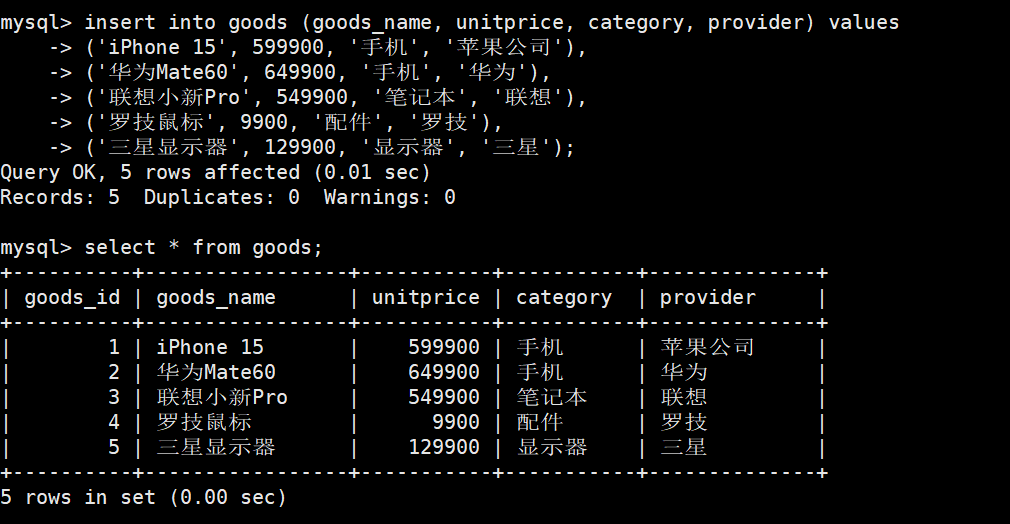The height and width of the screenshot is (524, 1010).
Task: Click provider '苹果公司' in the result table
Action: point(707,347)
